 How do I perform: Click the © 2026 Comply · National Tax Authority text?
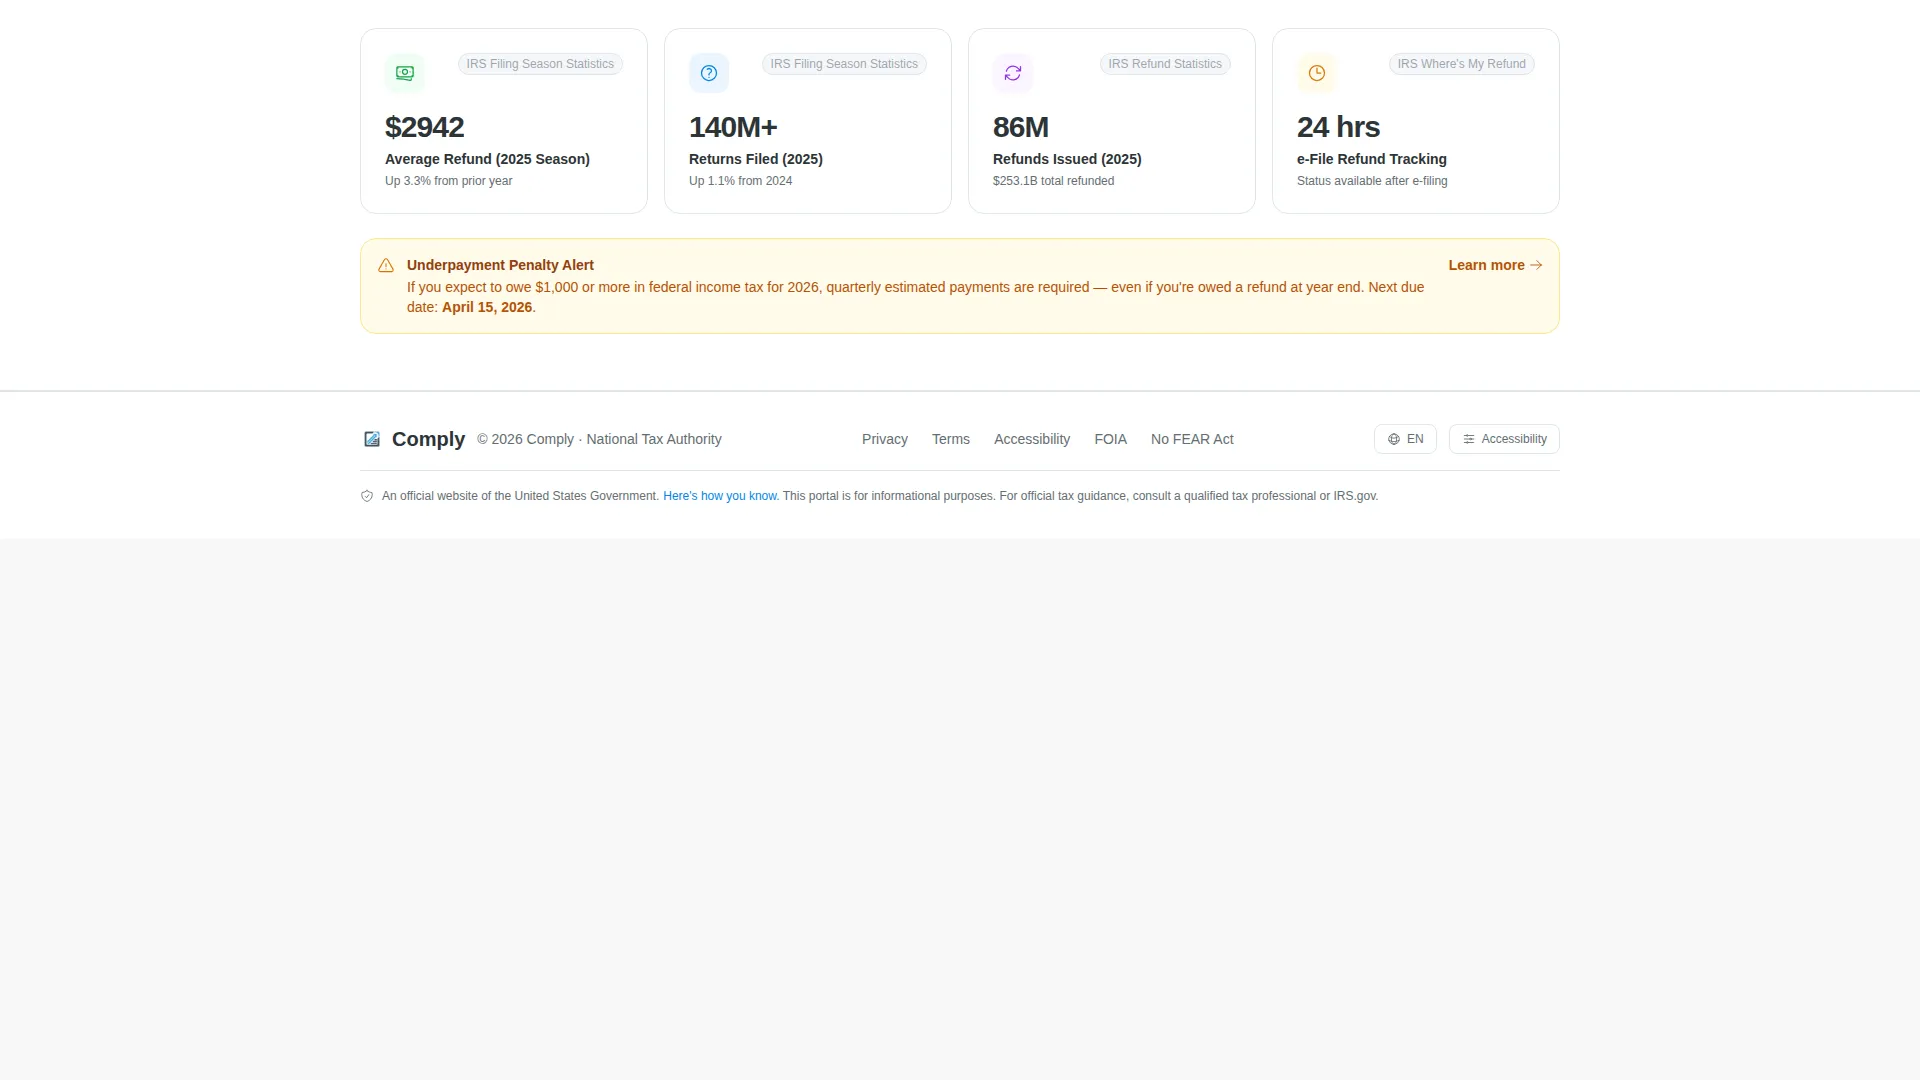click(599, 439)
